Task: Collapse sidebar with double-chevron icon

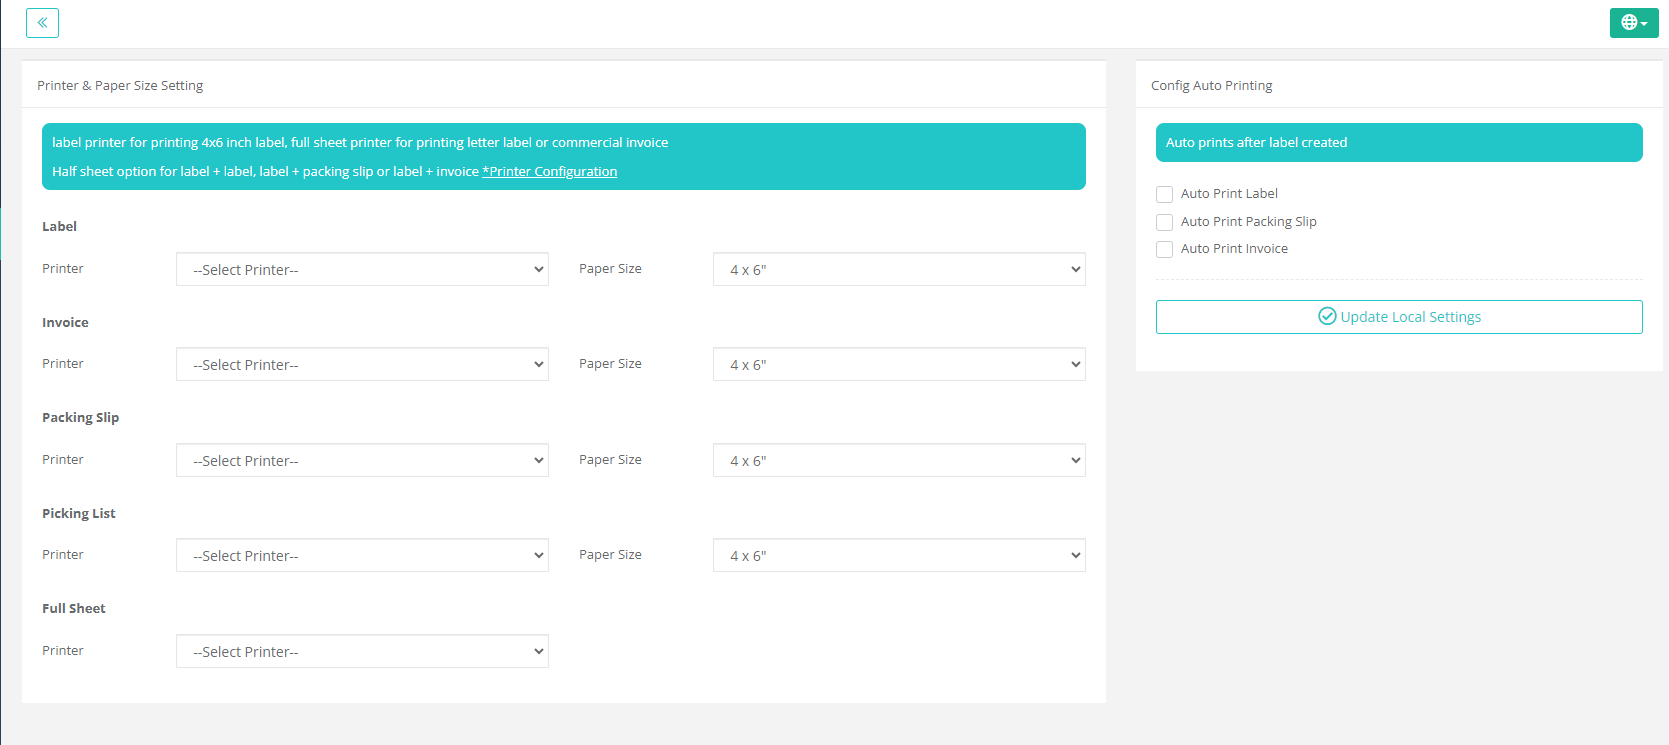Action: [42, 22]
